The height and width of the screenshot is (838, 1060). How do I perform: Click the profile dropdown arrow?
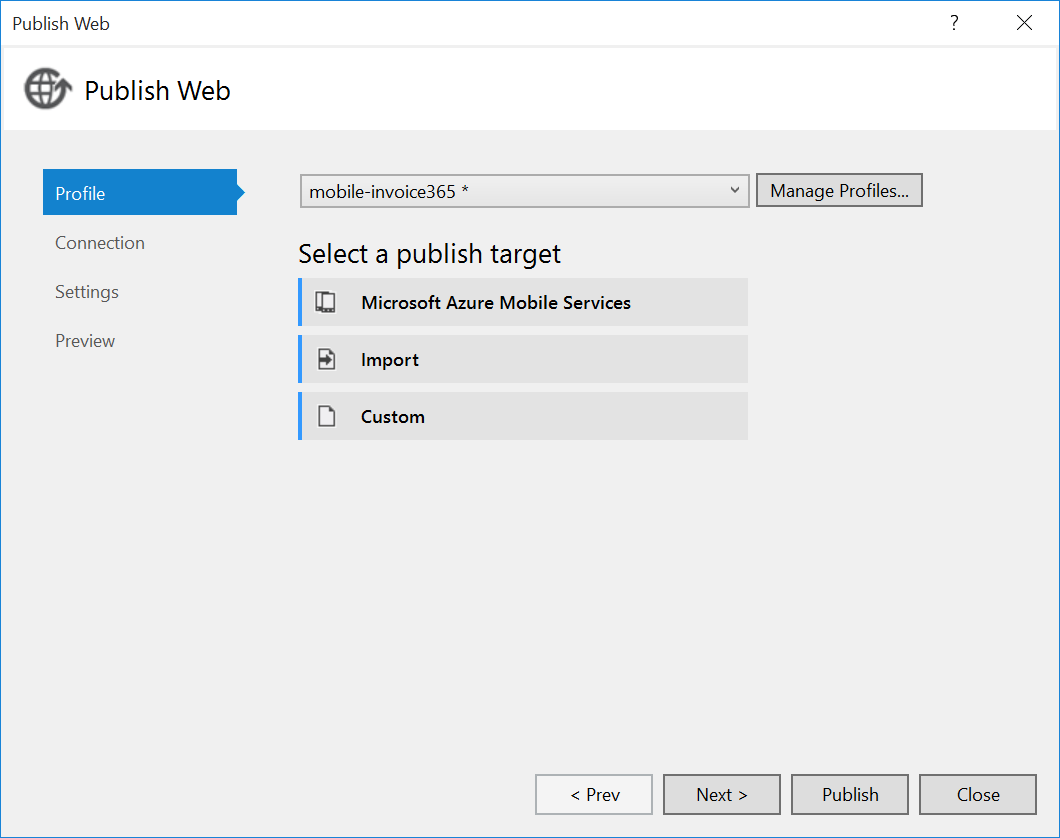[735, 191]
